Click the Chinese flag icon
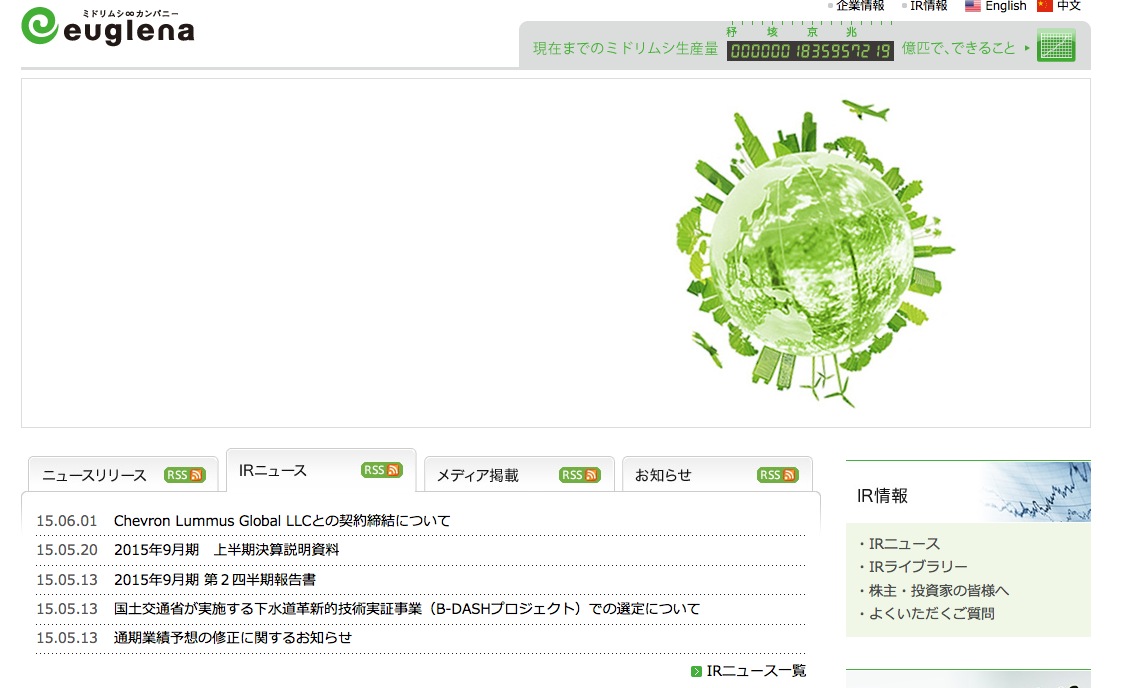 tap(1045, 6)
